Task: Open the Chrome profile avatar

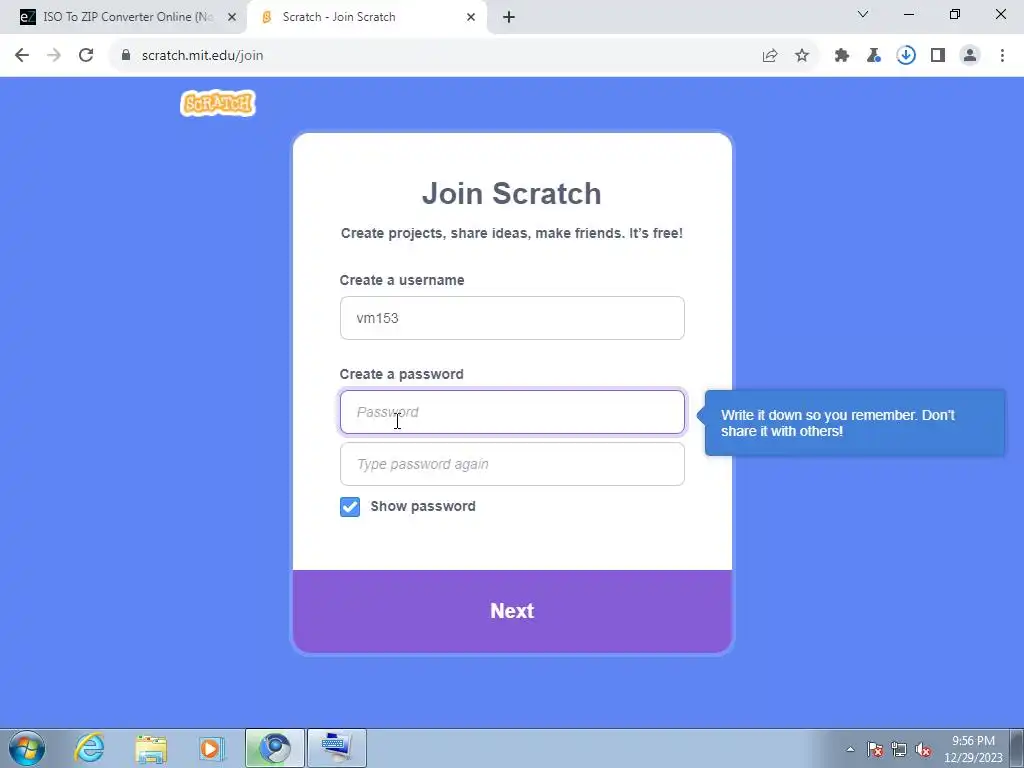Action: pos(970,56)
